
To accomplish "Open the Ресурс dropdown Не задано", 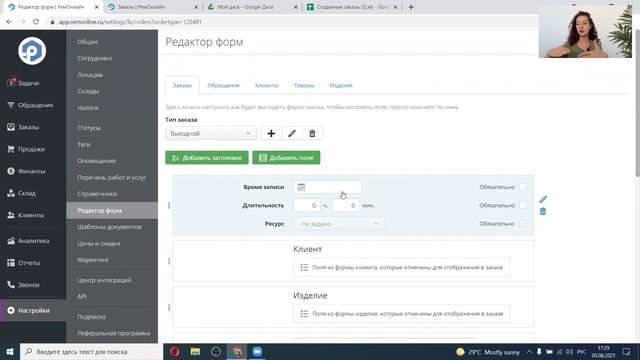I will click(338, 224).
